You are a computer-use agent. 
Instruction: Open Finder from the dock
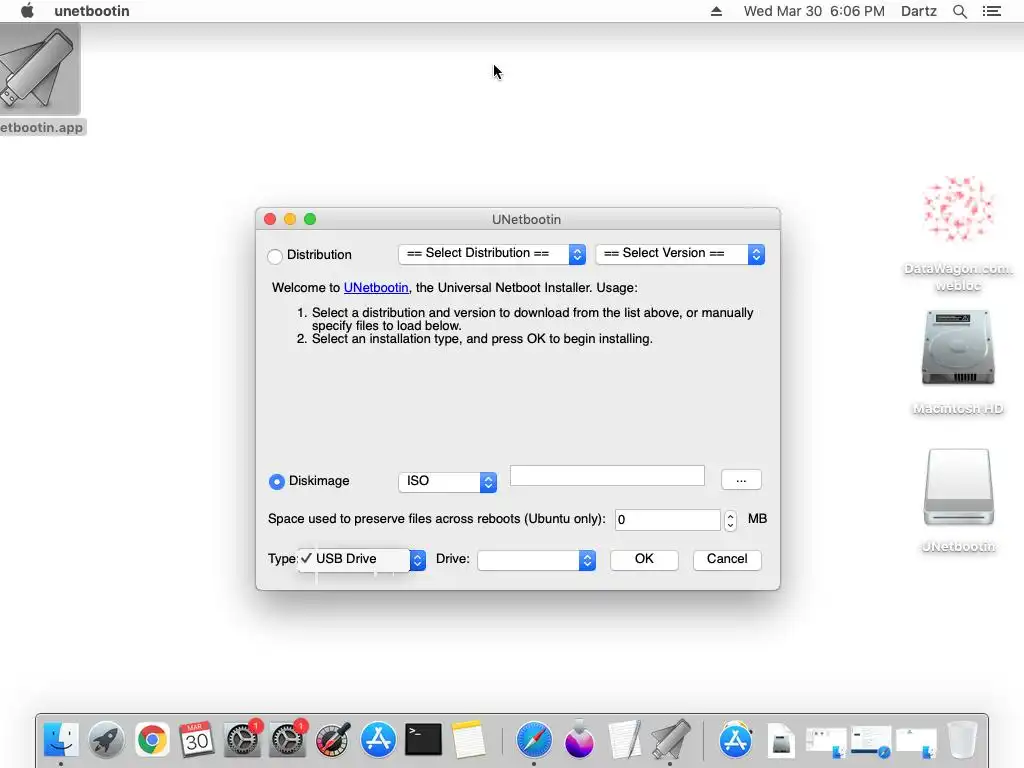(61, 741)
